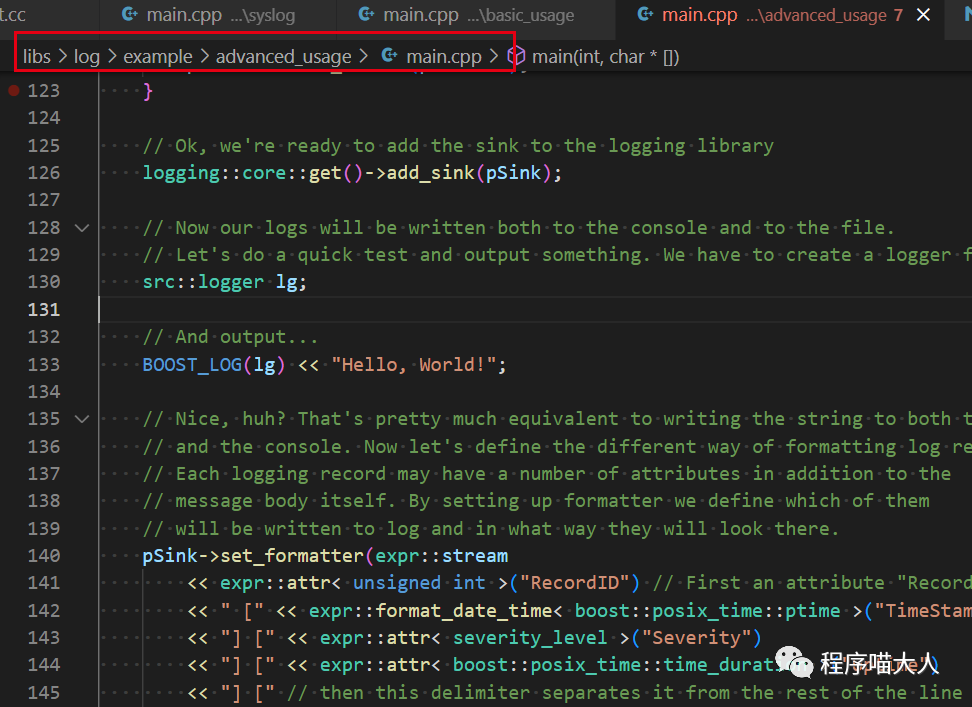Open the libs breadcrumb folder

click(x=36, y=57)
